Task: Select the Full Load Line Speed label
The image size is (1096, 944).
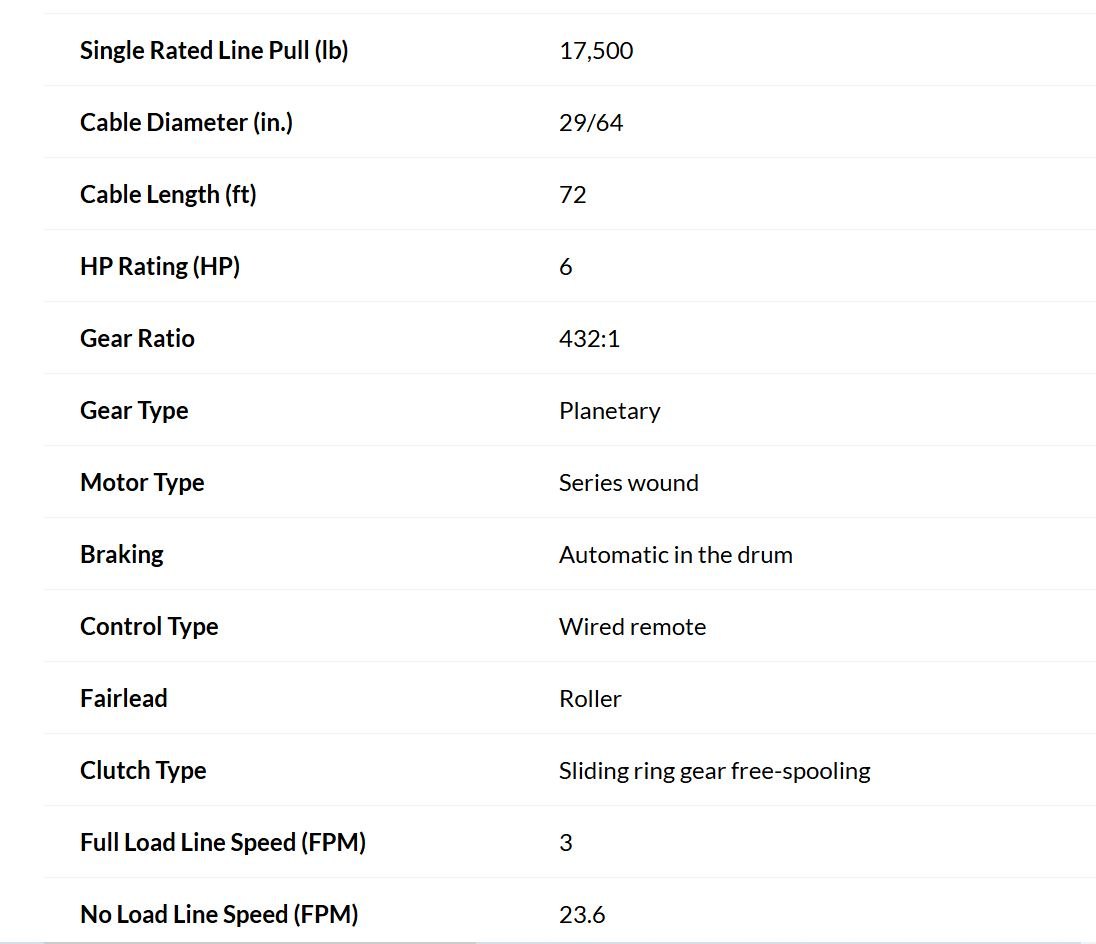Action: (x=223, y=842)
